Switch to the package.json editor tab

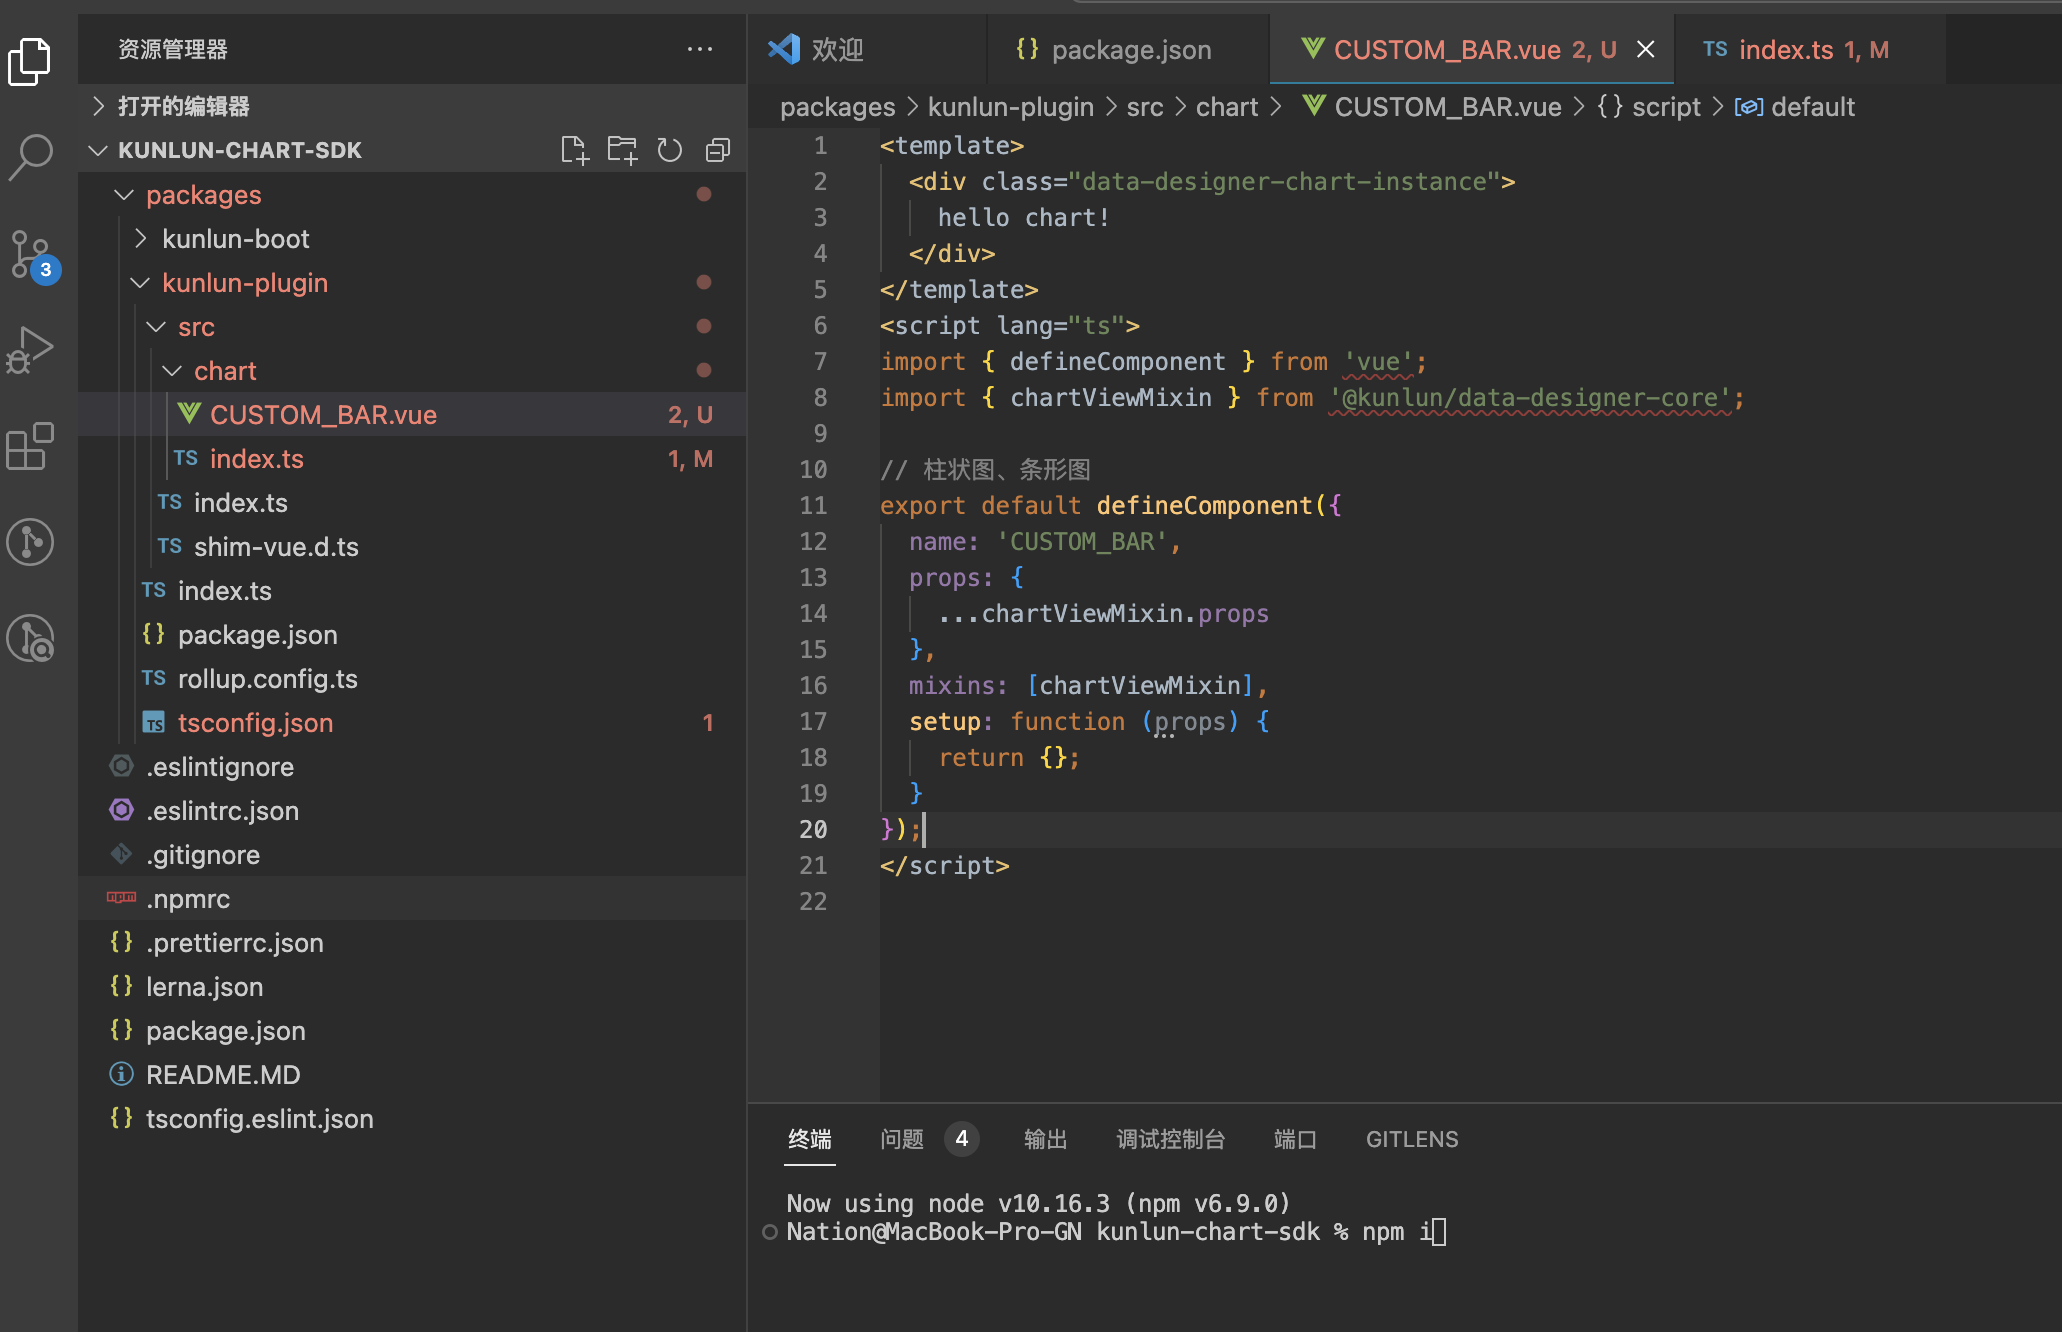pyautogui.click(x=1129, y=49)
